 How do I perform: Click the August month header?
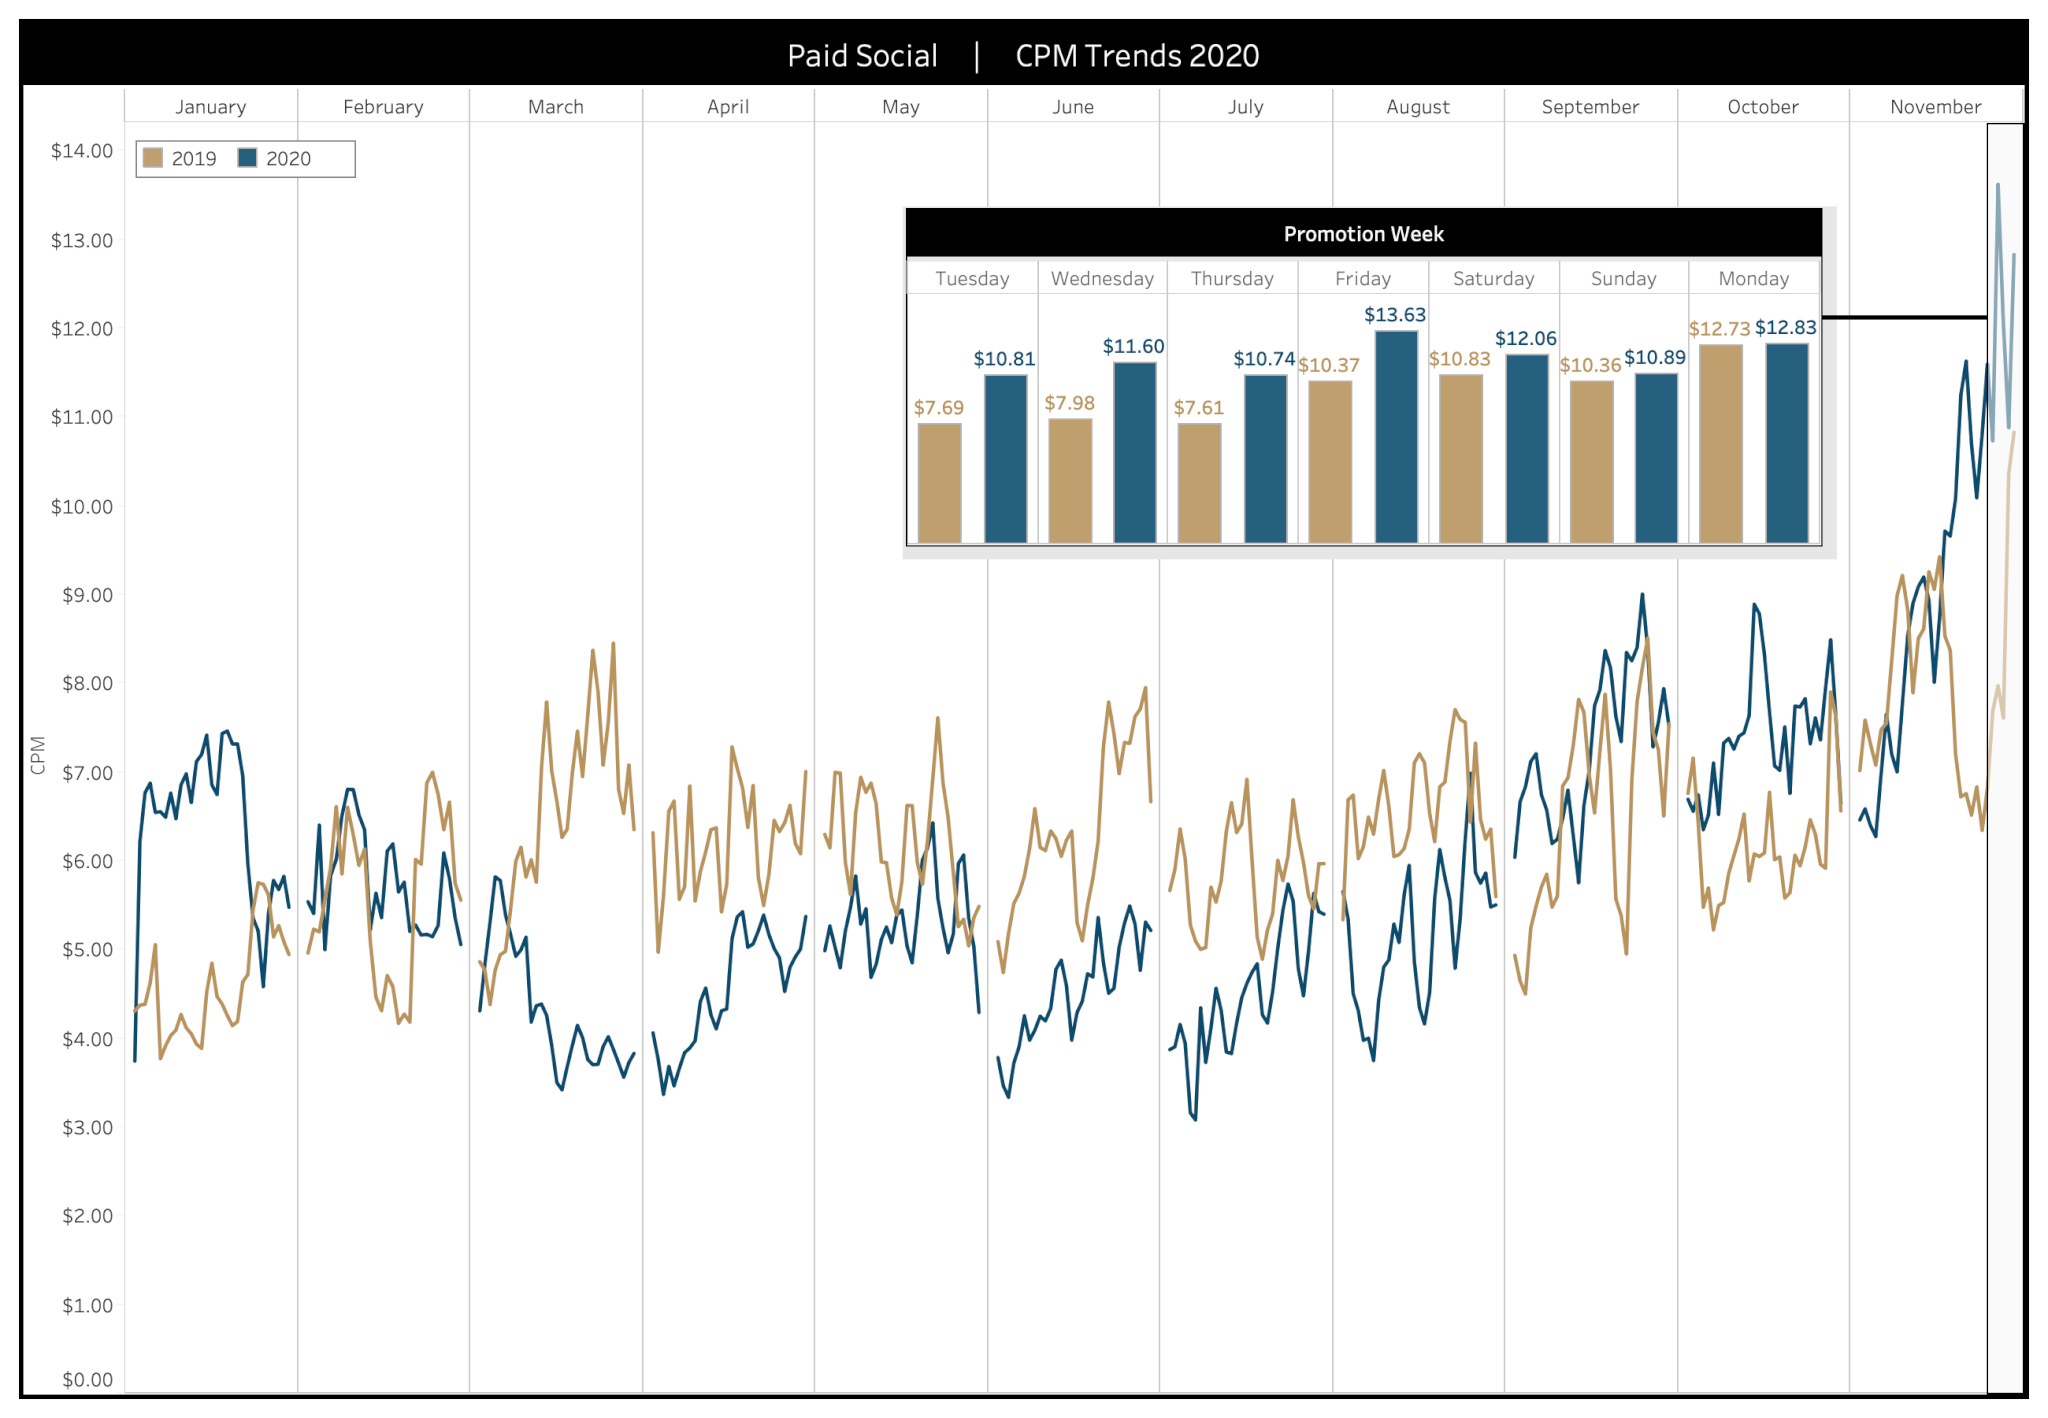(1418, 107)
